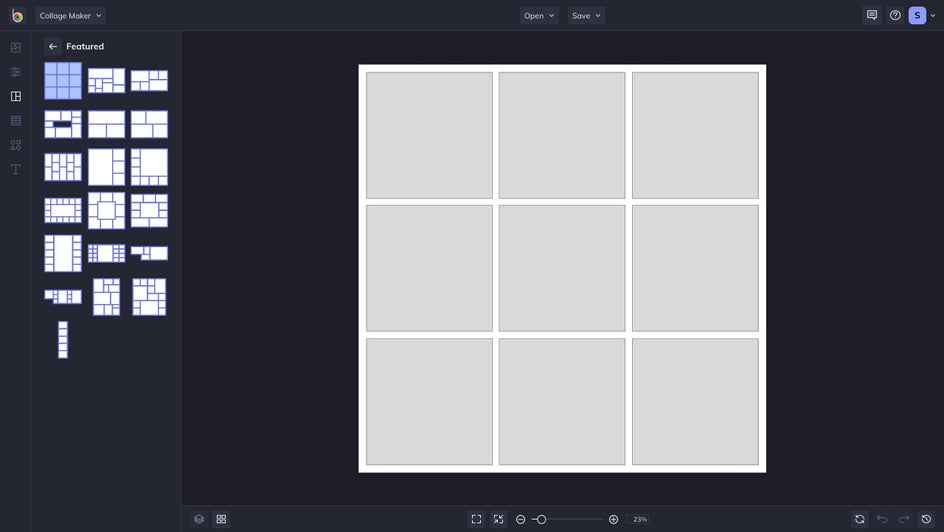Open the Customize settings sliders panel
Screen dimensions: 944x532
[x=16, y=72]
